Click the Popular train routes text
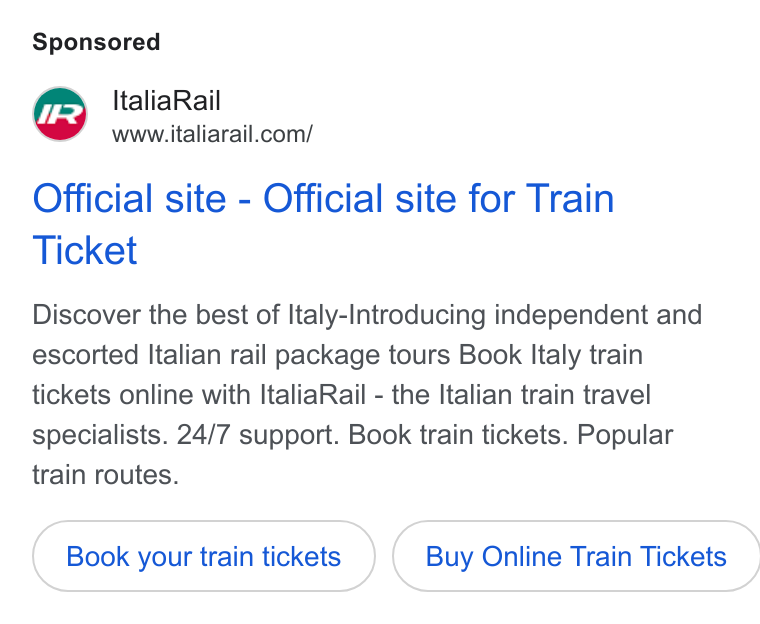 click(353, 454)
